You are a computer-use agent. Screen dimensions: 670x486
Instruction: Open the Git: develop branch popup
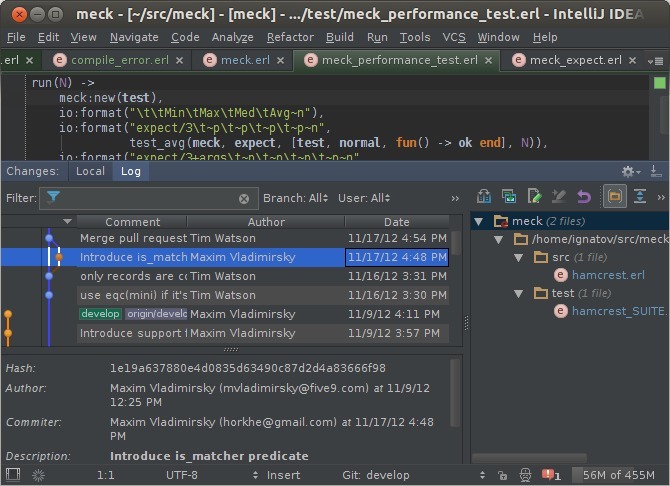pyautogui.click(x=376, y=475)
